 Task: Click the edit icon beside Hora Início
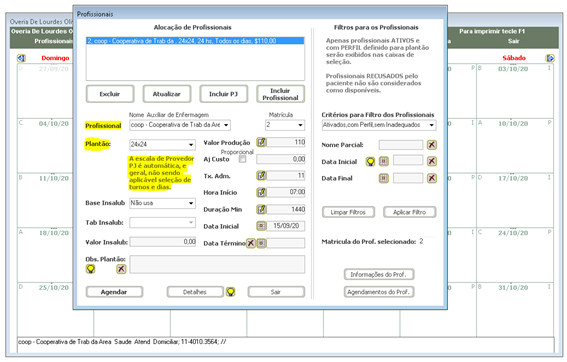coord(261,192)
